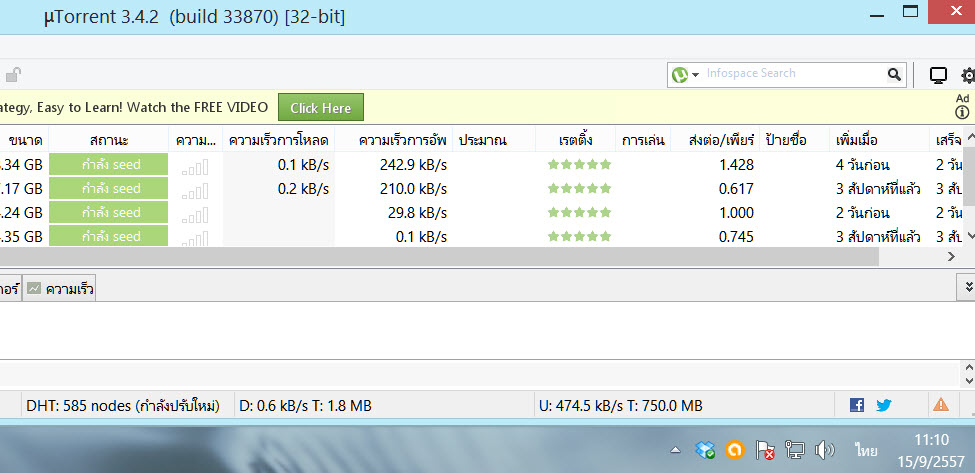Click the ratio value 0.617

point(736,188)
